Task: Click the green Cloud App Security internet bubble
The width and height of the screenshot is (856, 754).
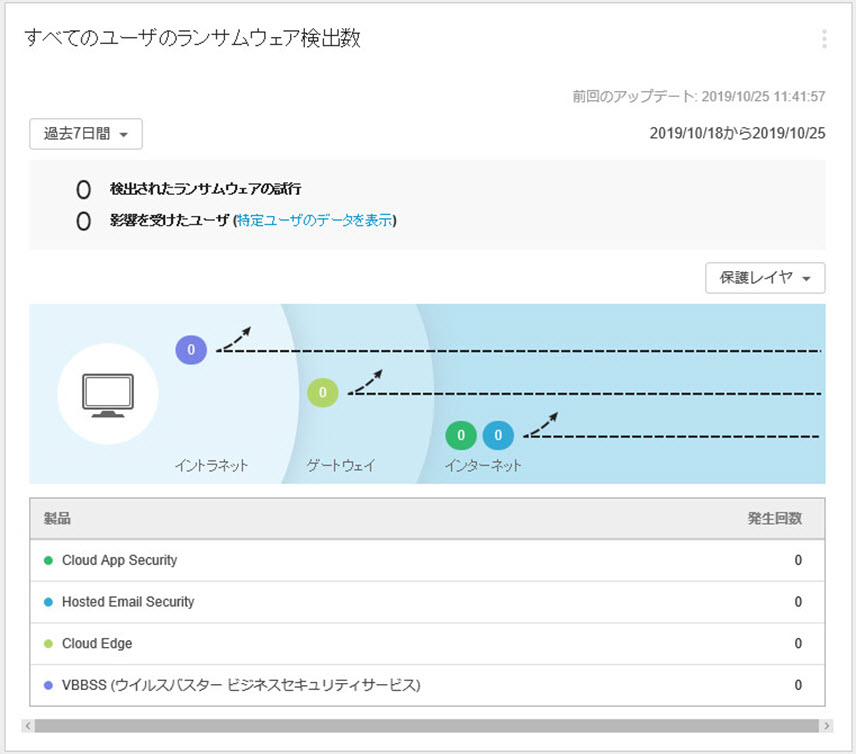Action: [460, 436]
